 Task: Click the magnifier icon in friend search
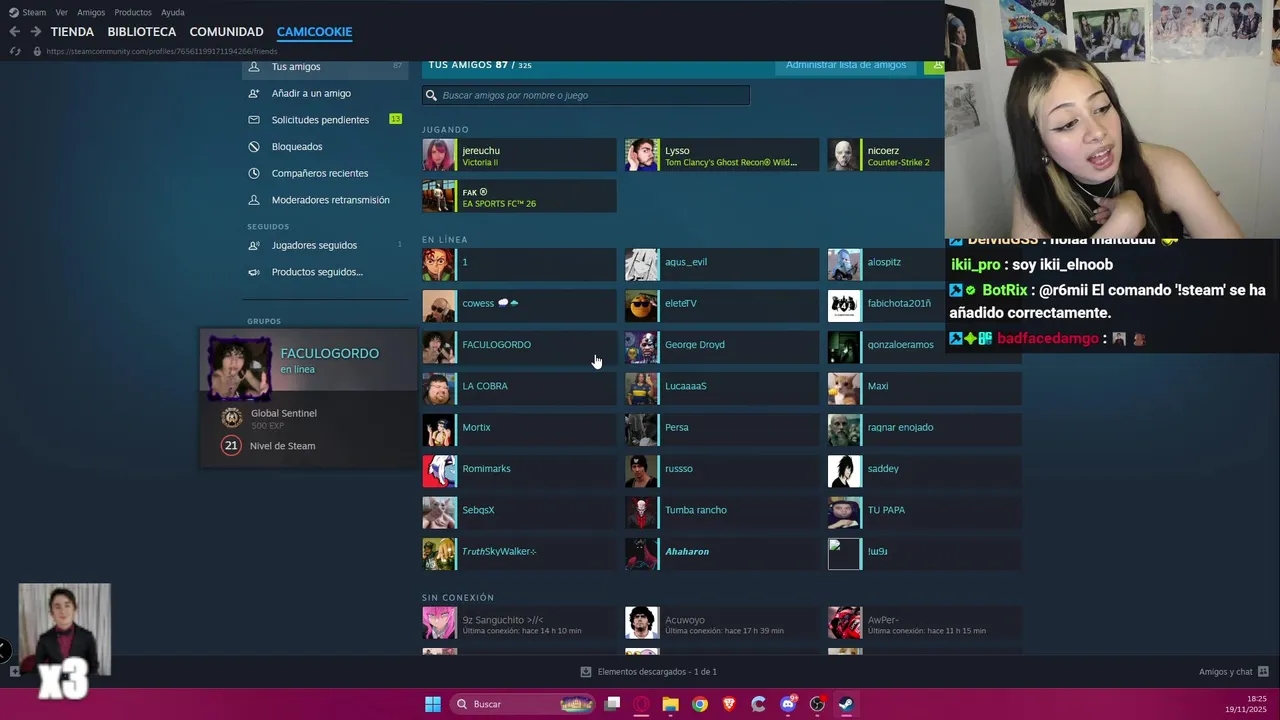pyautogui.click(x=432, y=95)
